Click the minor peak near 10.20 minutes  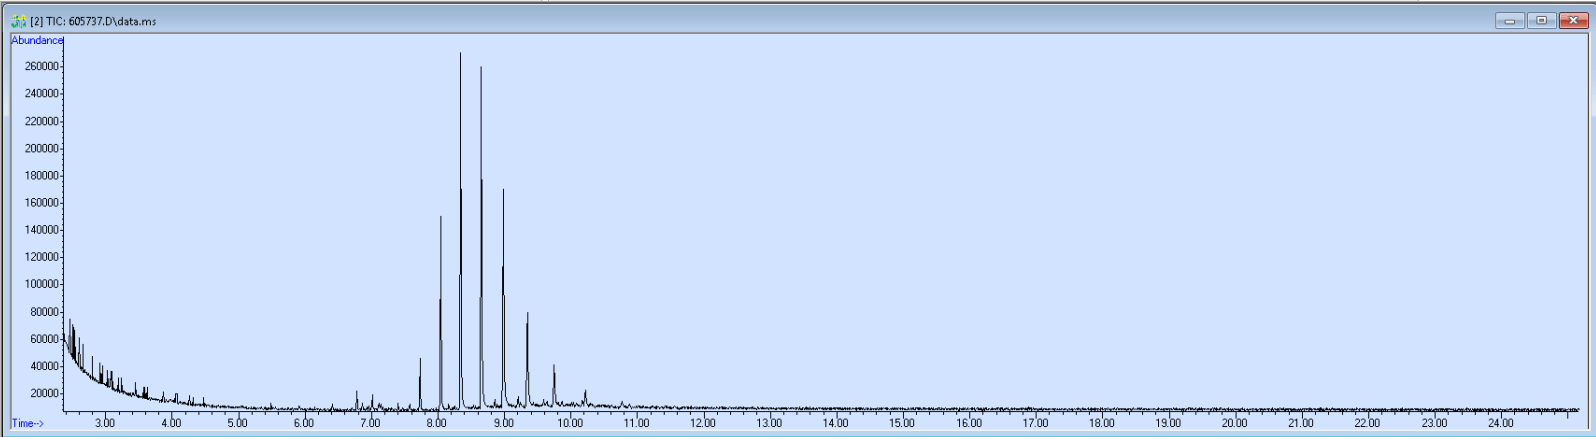(585, 398)
